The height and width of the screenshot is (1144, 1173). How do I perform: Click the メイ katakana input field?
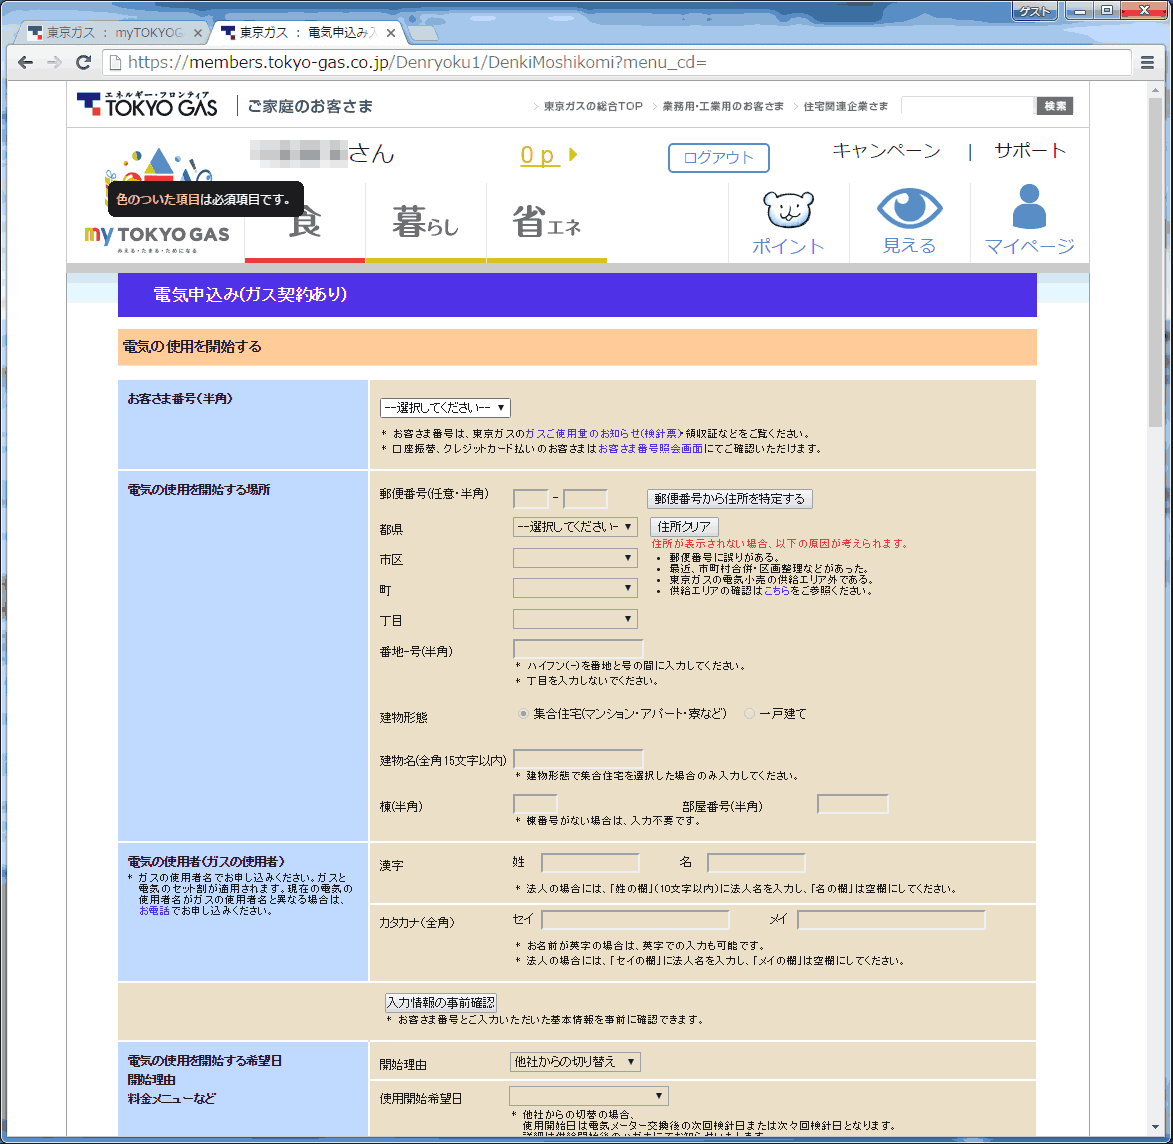pos(892,920)
